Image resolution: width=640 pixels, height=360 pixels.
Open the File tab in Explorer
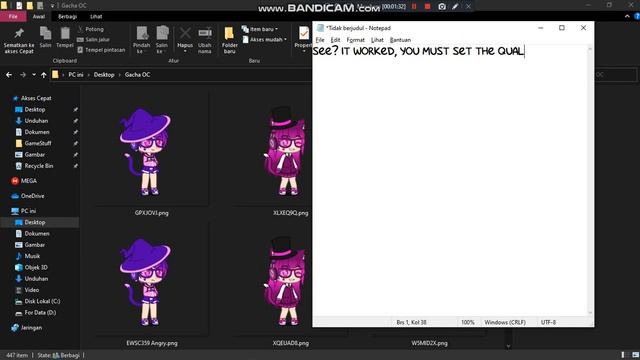coord(13,17)
